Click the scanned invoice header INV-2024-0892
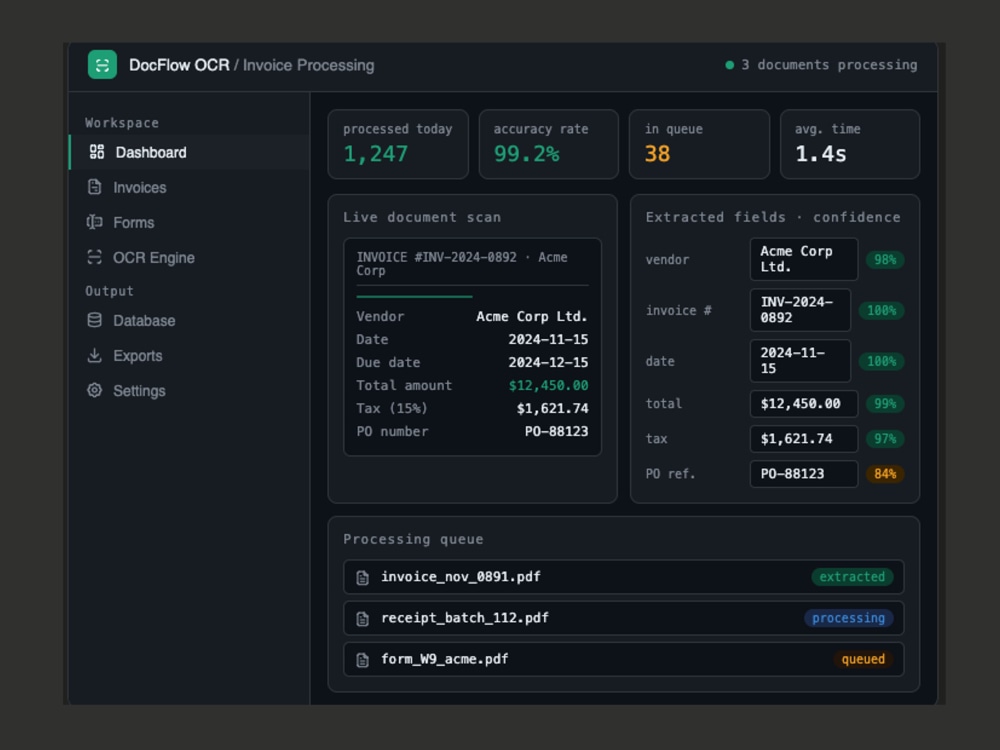 tap(462, 264)
